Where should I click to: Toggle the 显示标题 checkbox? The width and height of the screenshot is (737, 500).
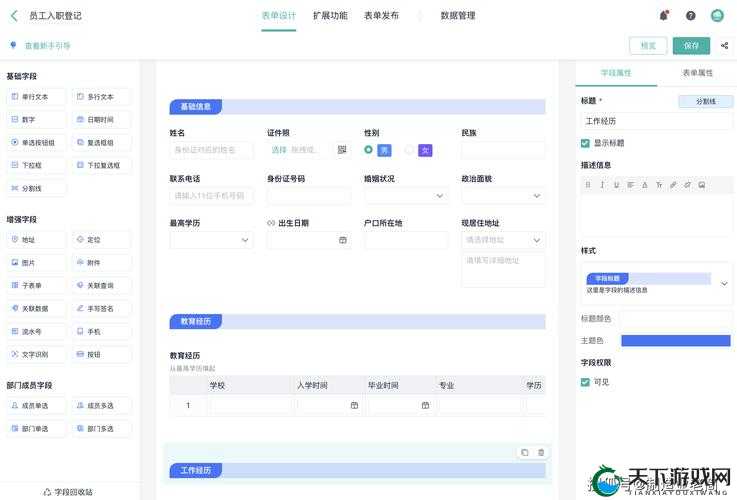585,143
